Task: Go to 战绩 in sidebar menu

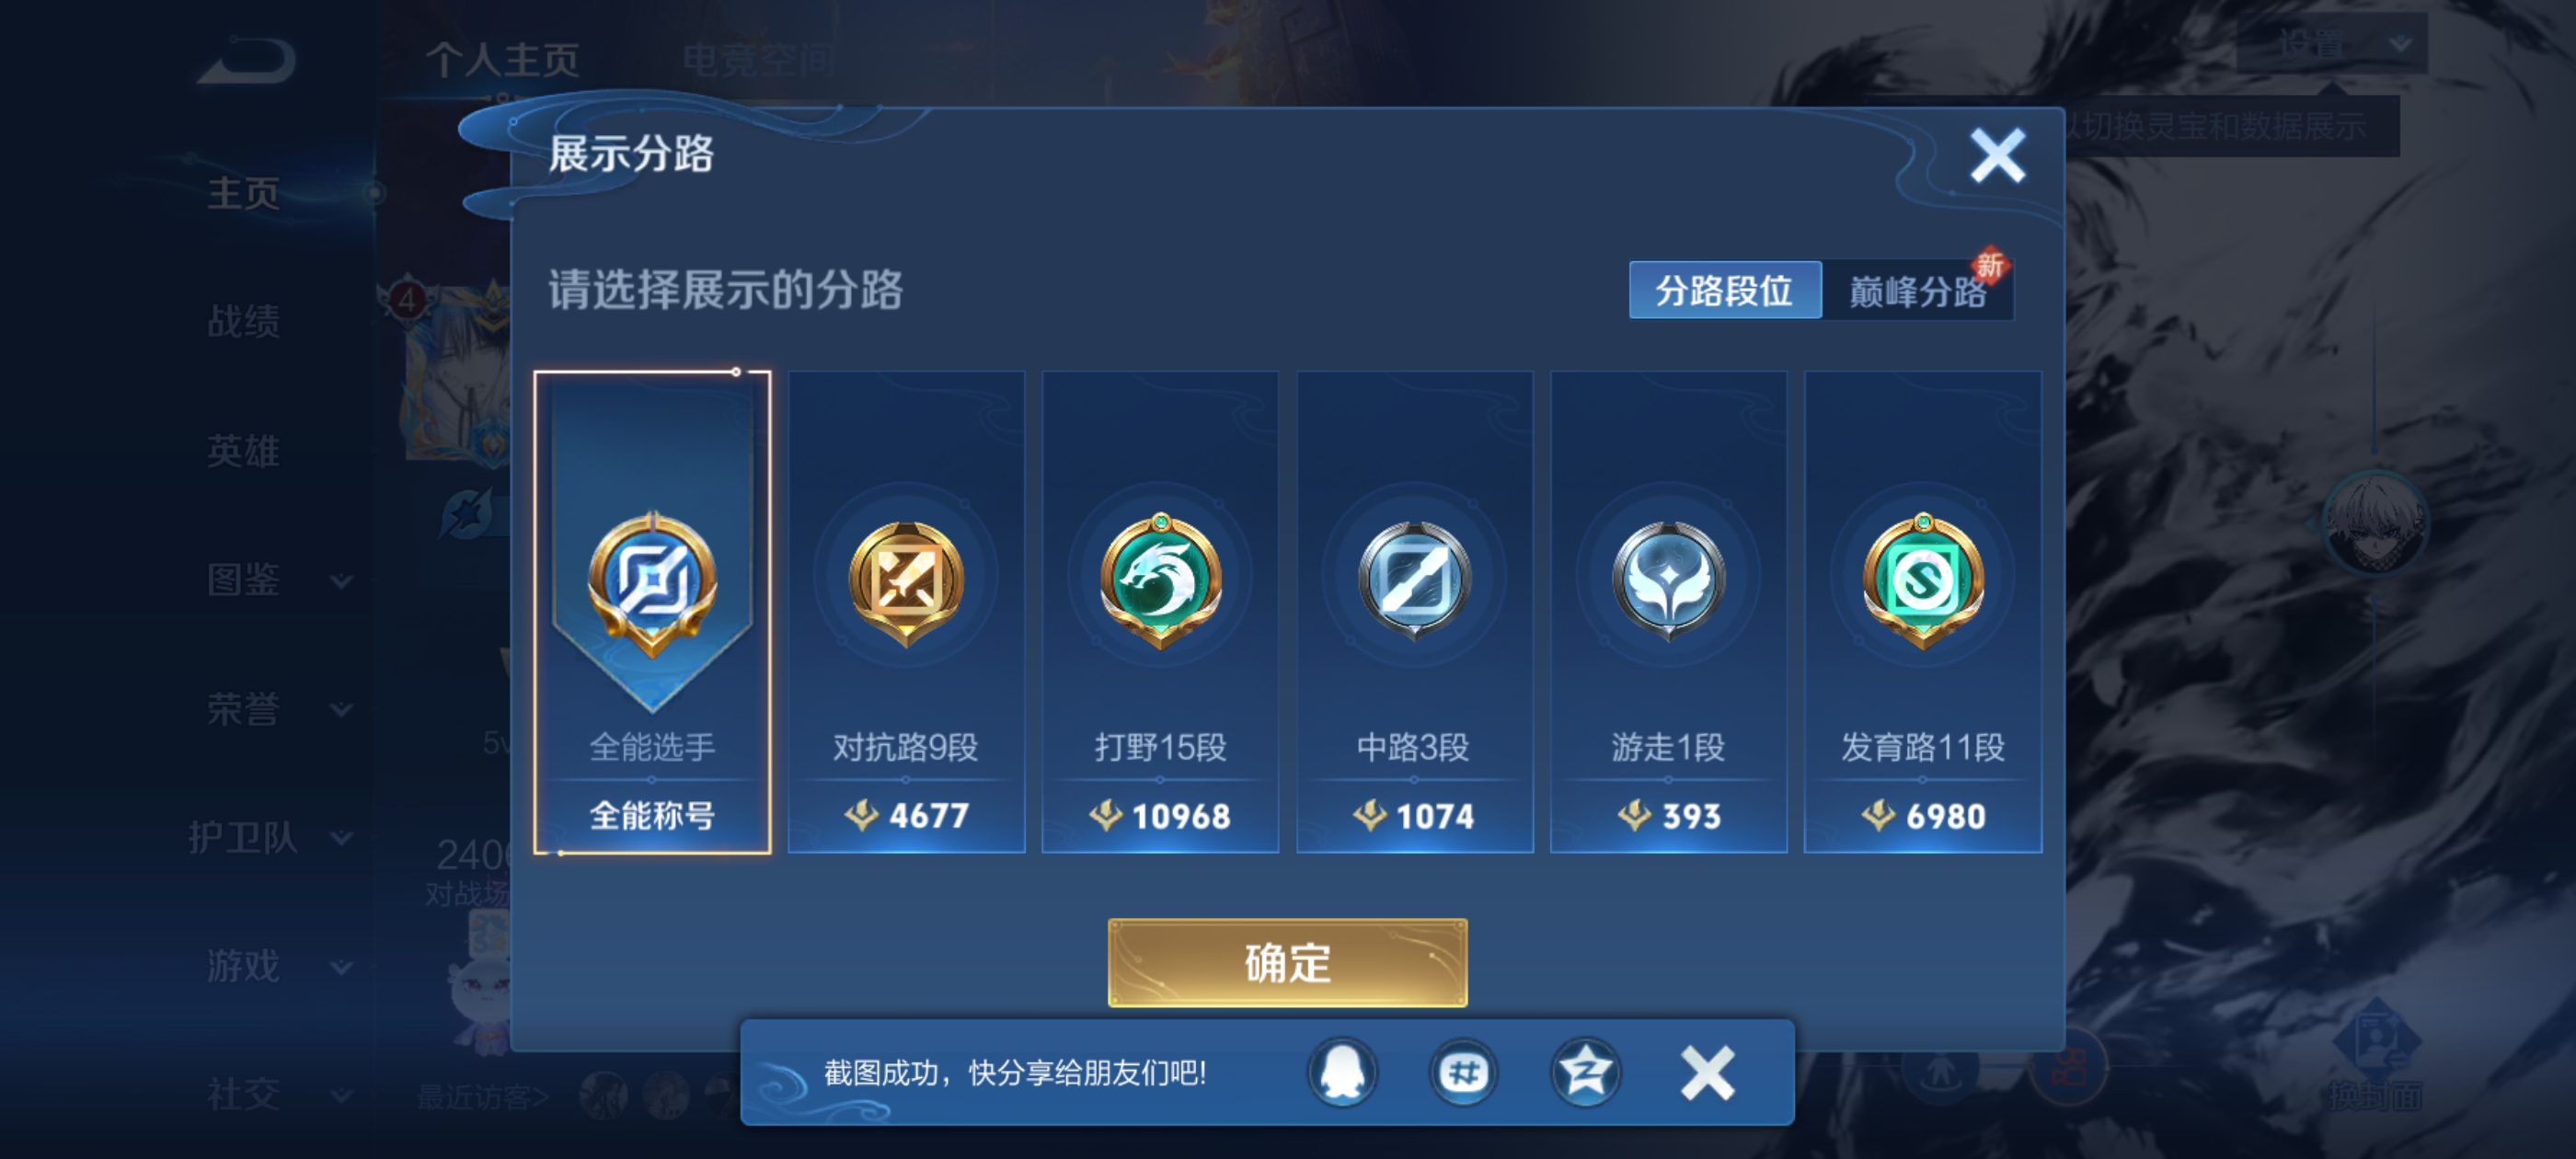Action: [x=243, y=322]
